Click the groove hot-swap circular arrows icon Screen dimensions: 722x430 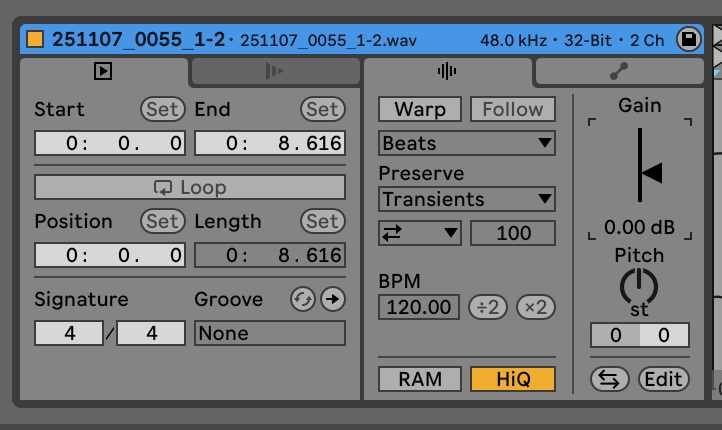[x=302, y=299]
